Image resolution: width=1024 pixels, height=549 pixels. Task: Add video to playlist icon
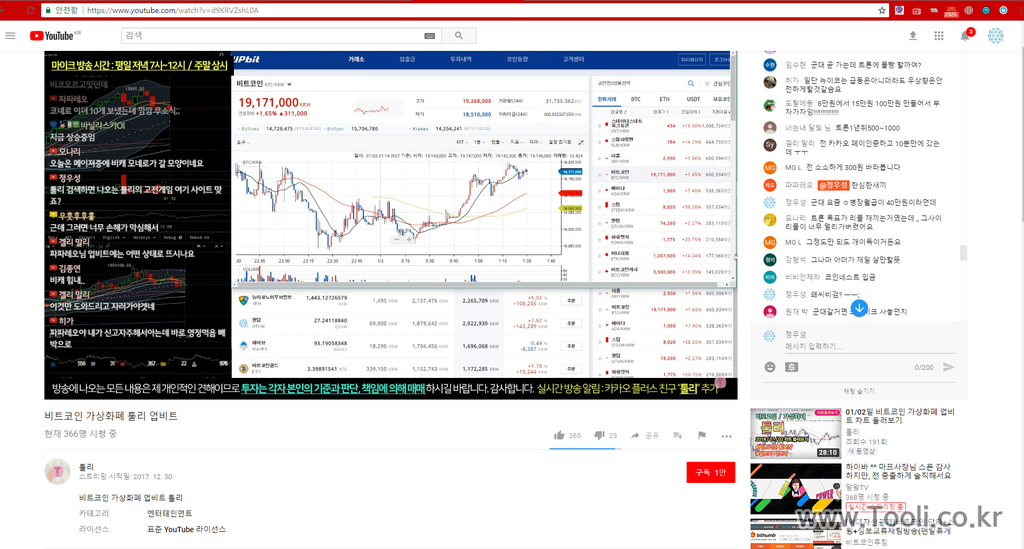(677, 435)
